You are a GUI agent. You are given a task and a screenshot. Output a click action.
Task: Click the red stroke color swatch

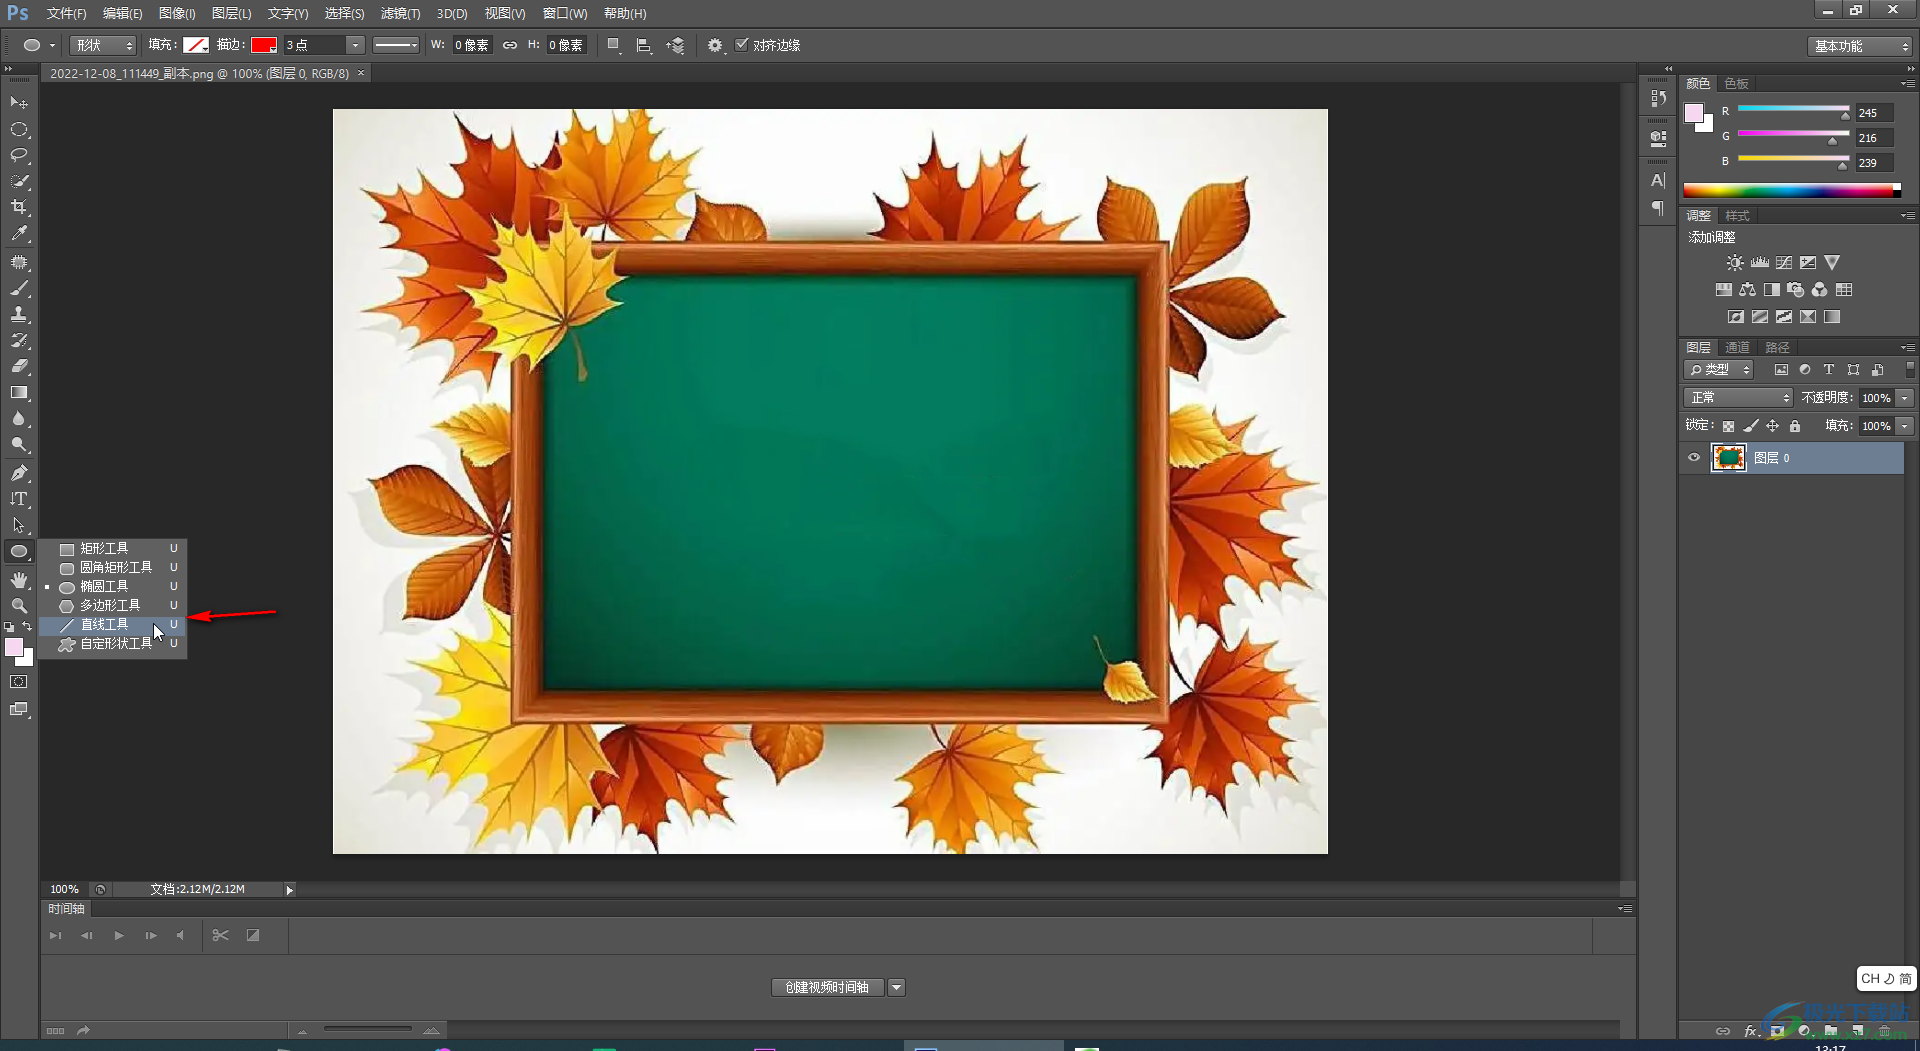click(263, 45)
